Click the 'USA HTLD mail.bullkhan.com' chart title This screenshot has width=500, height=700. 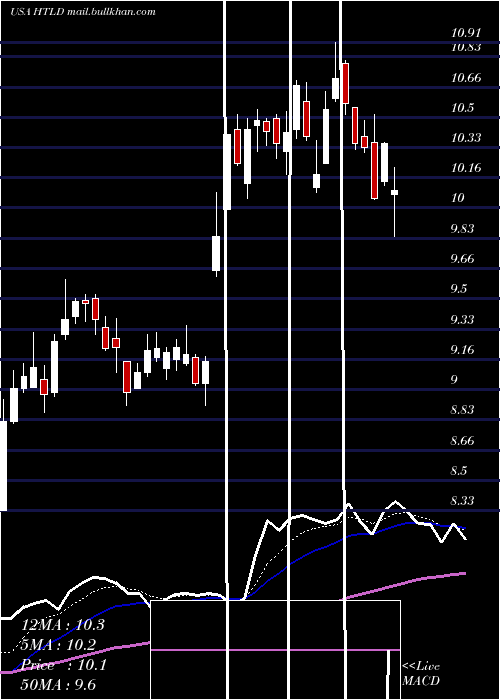pyautogui.click(x=83, y=11)
